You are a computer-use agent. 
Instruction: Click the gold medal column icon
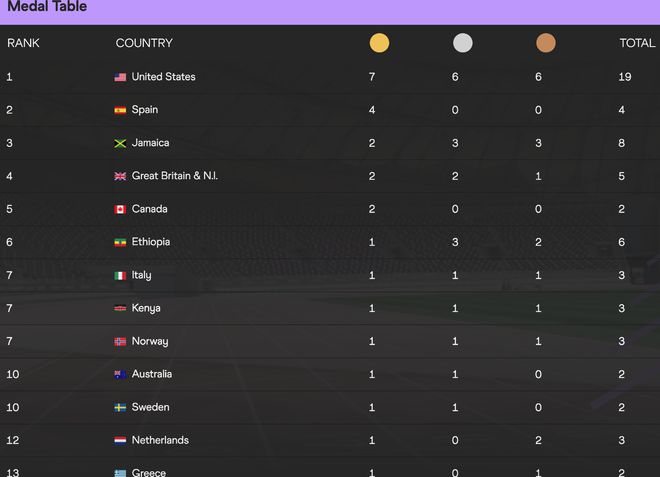click(379, 43)
